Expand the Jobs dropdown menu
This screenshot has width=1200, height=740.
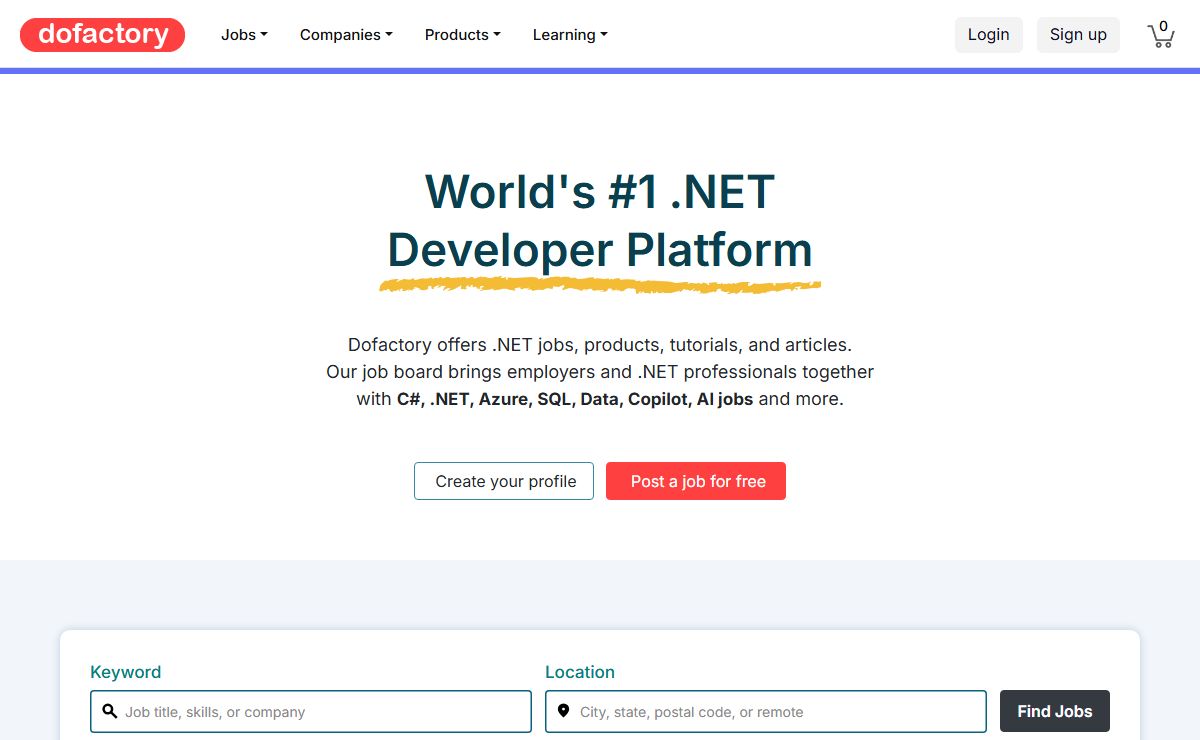click(244, 34)
